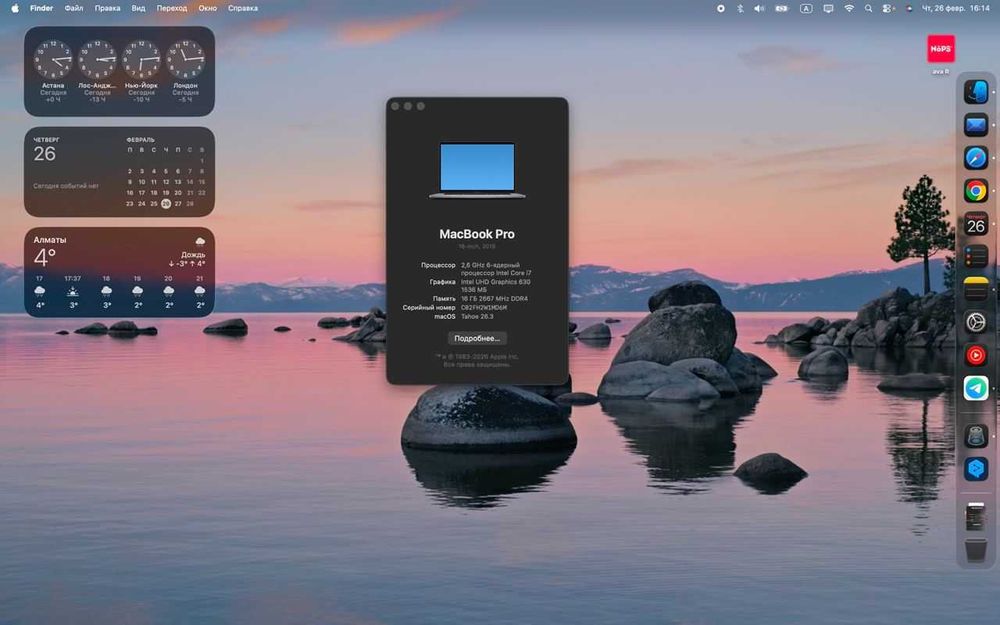Switch the keyboard input source icon
The width and height of the screenshot is (1000, 625).
[x=806, y=8]
